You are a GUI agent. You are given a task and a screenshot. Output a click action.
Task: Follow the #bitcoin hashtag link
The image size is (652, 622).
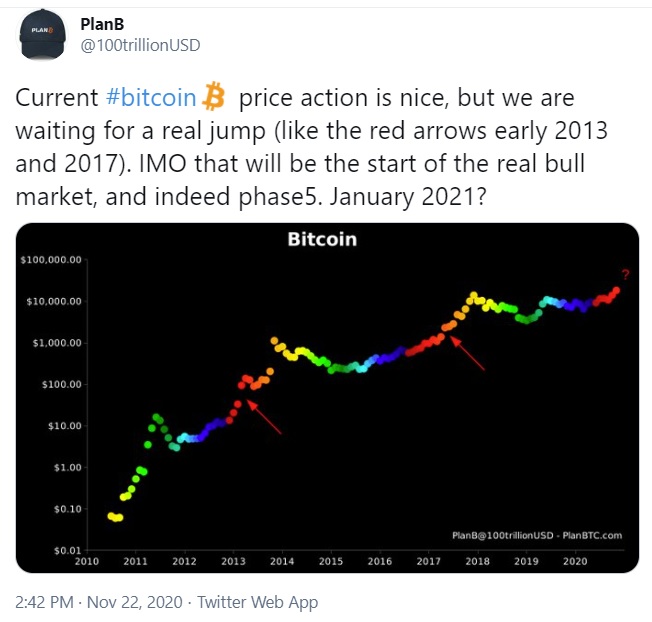pyautogui.click(x=150, y=98)
